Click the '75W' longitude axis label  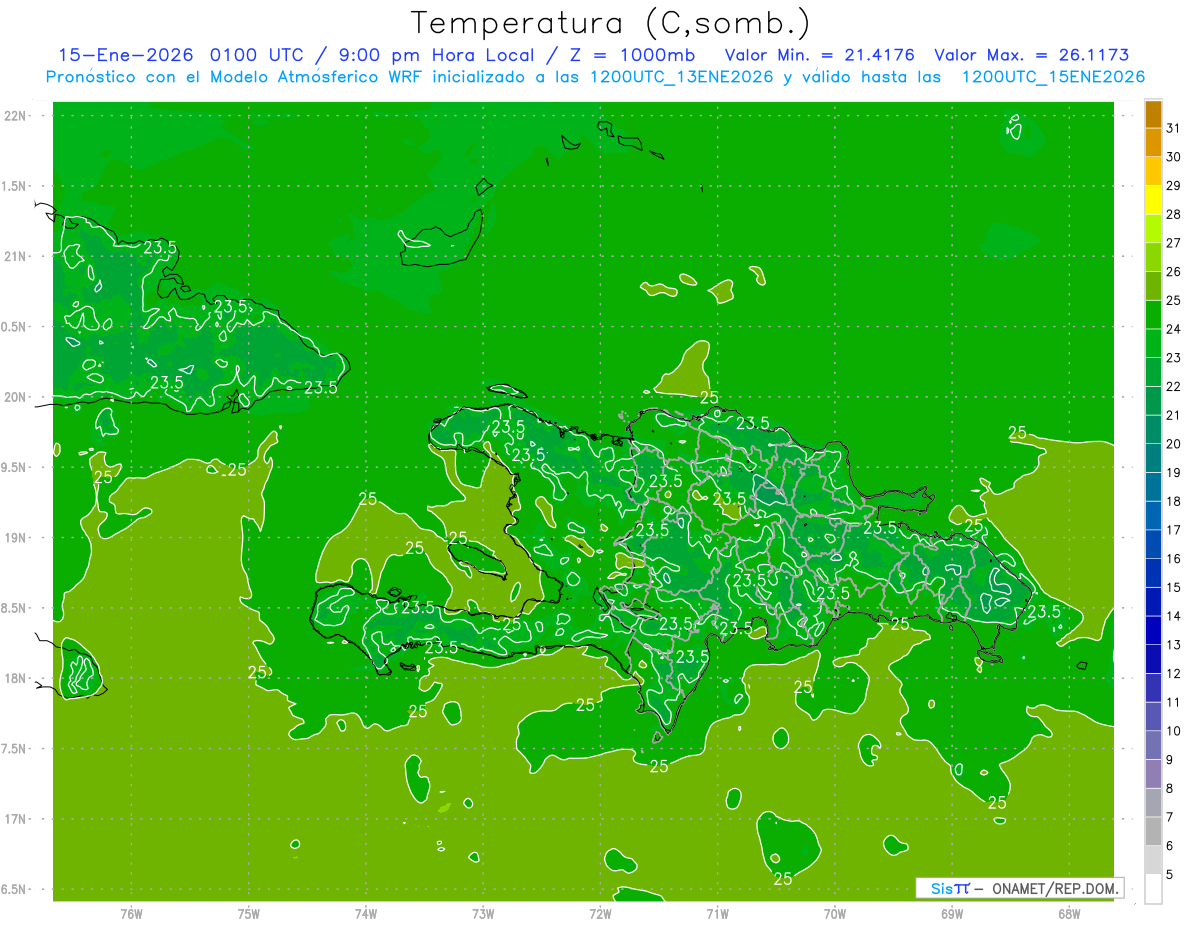pyautogui.click(x=249, y=914)
